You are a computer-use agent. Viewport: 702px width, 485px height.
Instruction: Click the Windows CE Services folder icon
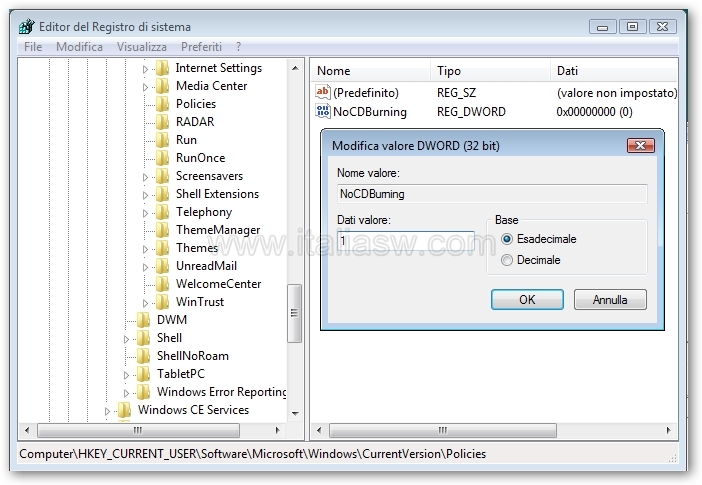pos(124,410)
